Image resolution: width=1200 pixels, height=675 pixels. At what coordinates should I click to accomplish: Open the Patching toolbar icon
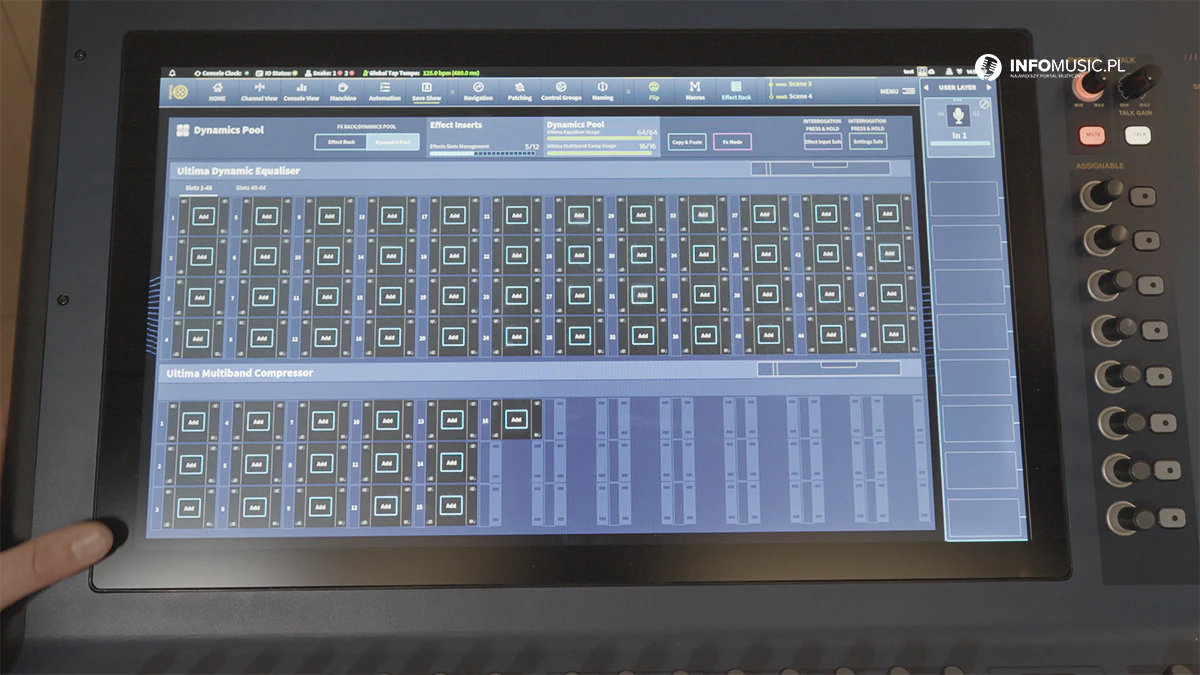pos(520,91)
